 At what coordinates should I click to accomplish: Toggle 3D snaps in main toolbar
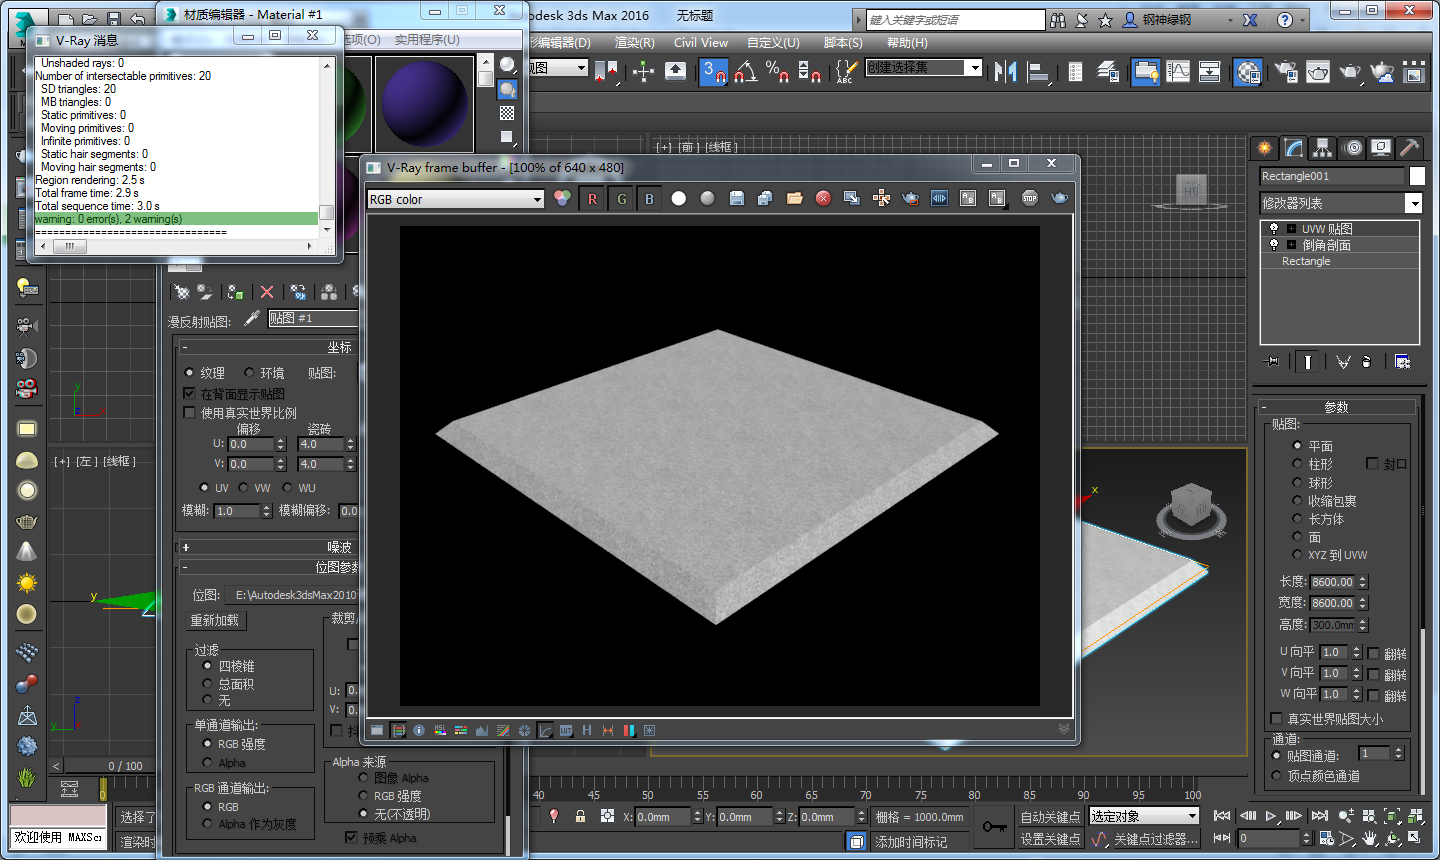click(713, 71)
